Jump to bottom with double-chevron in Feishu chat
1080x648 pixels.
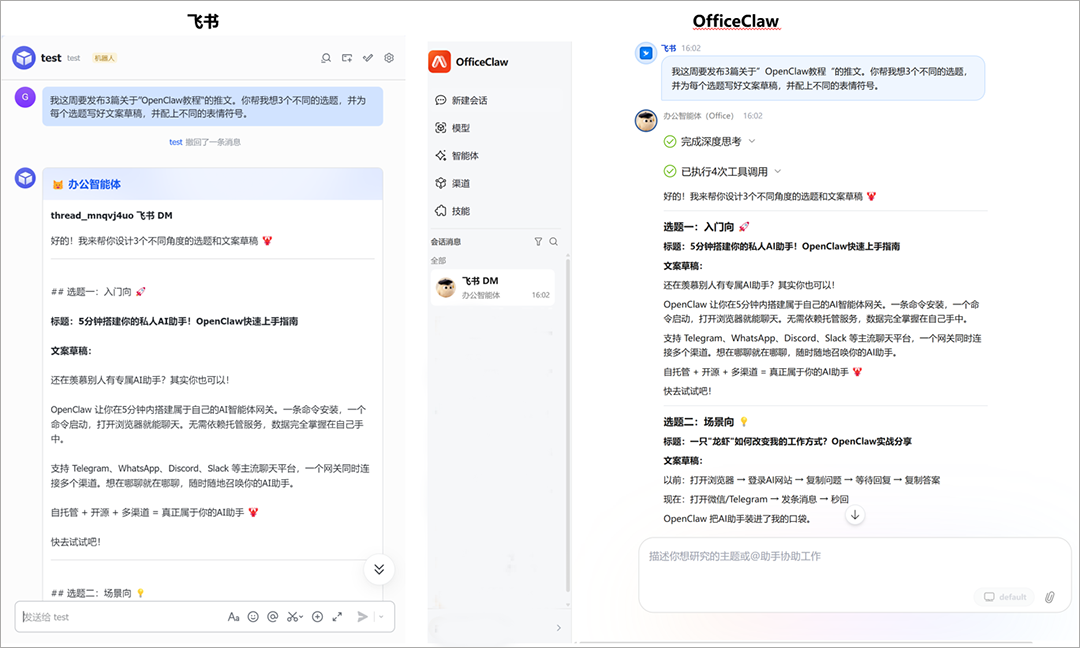(x=379, y=569)
